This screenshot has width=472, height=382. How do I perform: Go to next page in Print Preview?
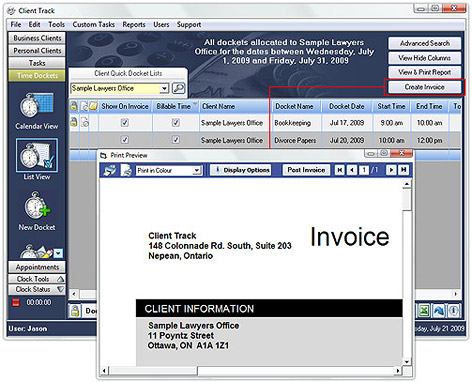391,170
